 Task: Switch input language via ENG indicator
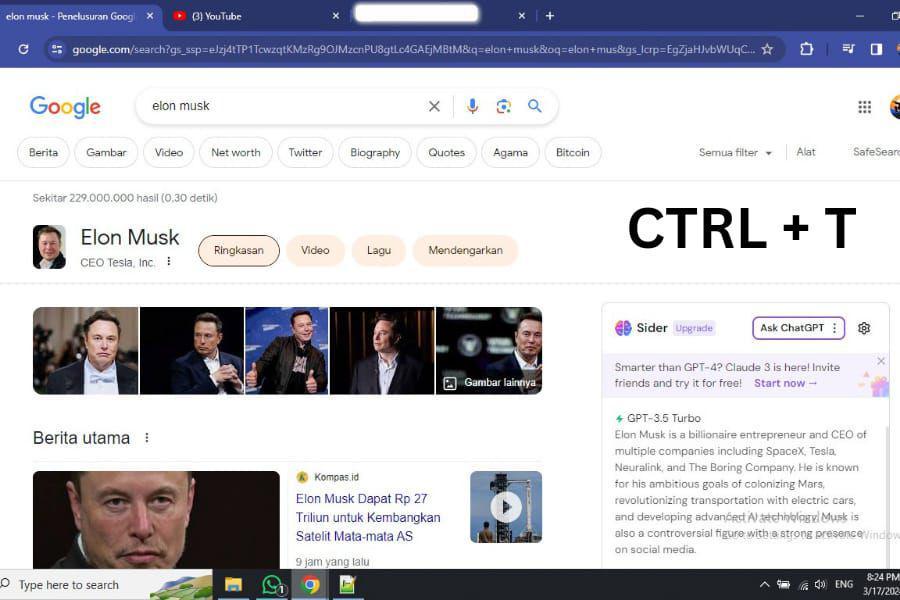pyautogui.click(x=844, y=584)
